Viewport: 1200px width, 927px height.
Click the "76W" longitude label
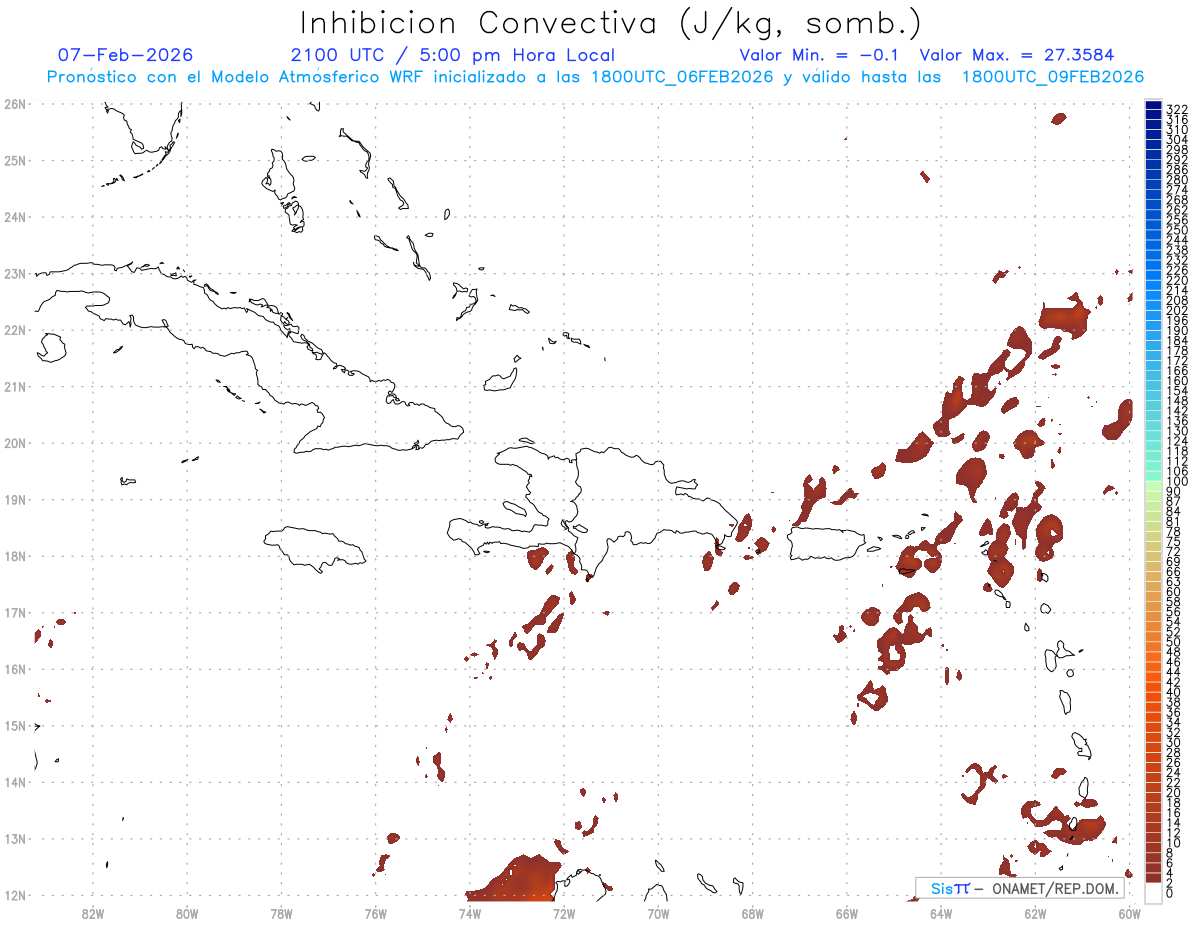tap(376, 912)
